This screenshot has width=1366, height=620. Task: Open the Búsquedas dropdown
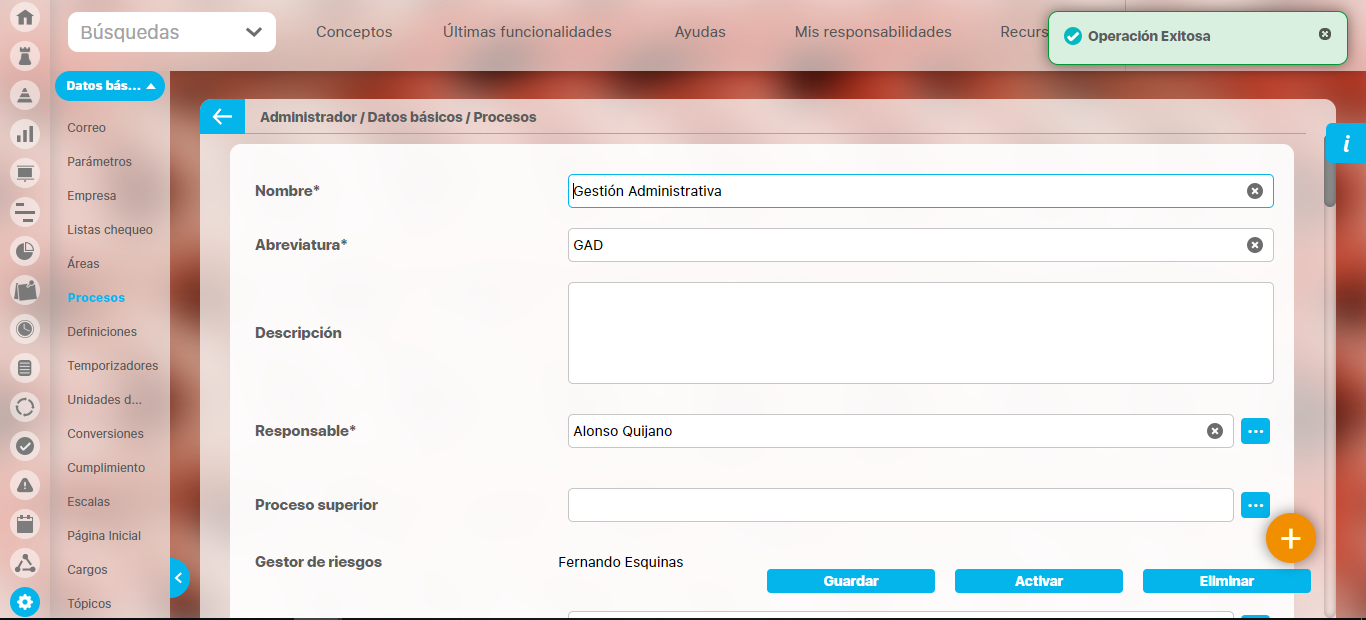pos(172,32)
